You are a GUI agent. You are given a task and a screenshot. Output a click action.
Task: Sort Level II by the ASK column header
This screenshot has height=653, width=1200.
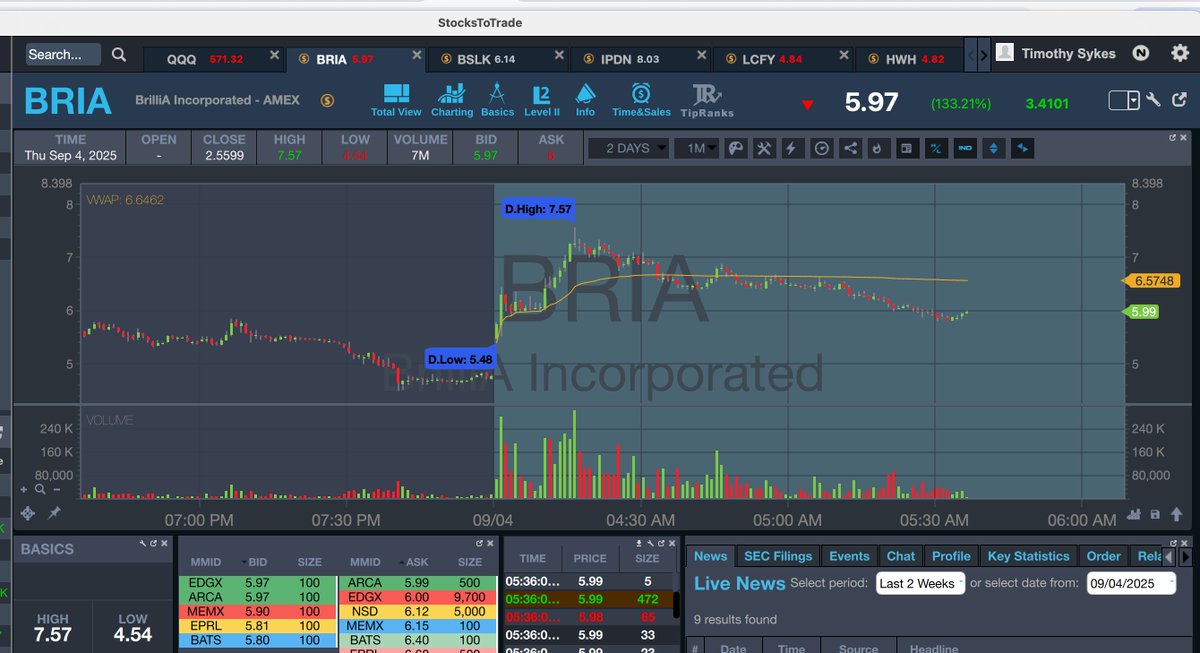[416, 562]
